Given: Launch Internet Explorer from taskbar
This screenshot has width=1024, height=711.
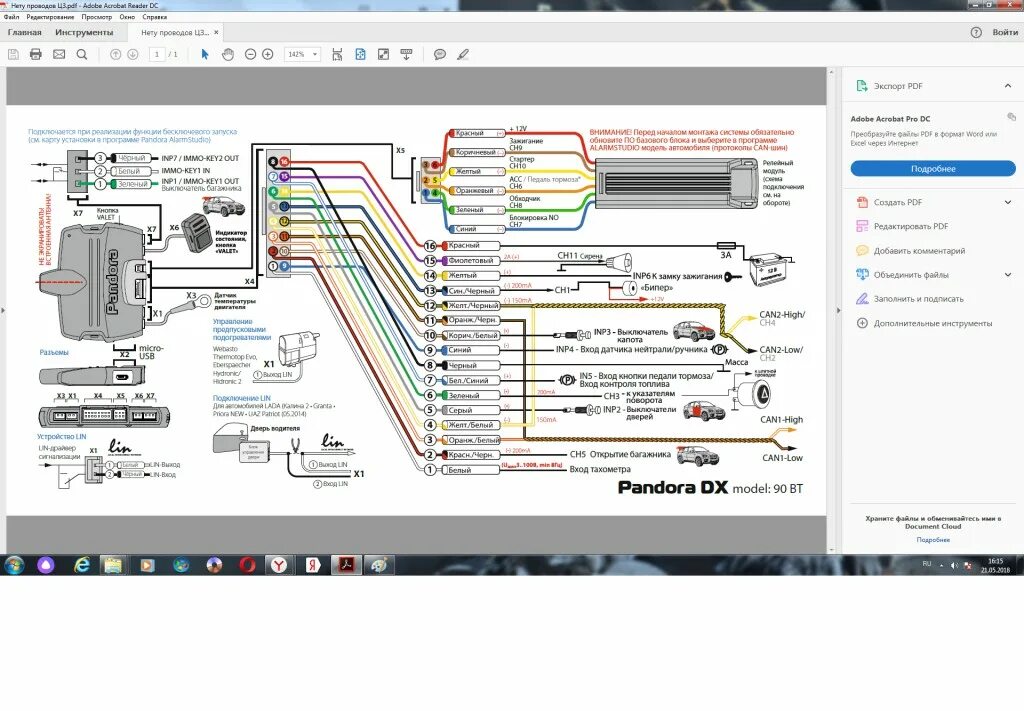Looking at the screenshot, I should click(x=82, y=565).
